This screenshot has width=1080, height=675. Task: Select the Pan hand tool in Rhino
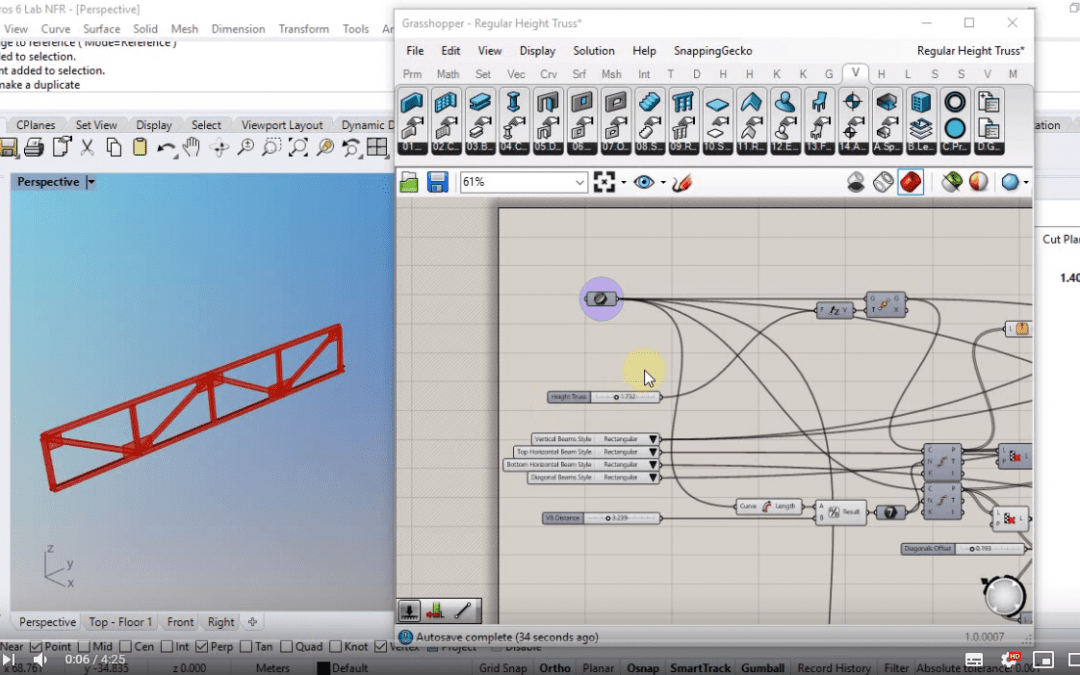coord(192,148)
